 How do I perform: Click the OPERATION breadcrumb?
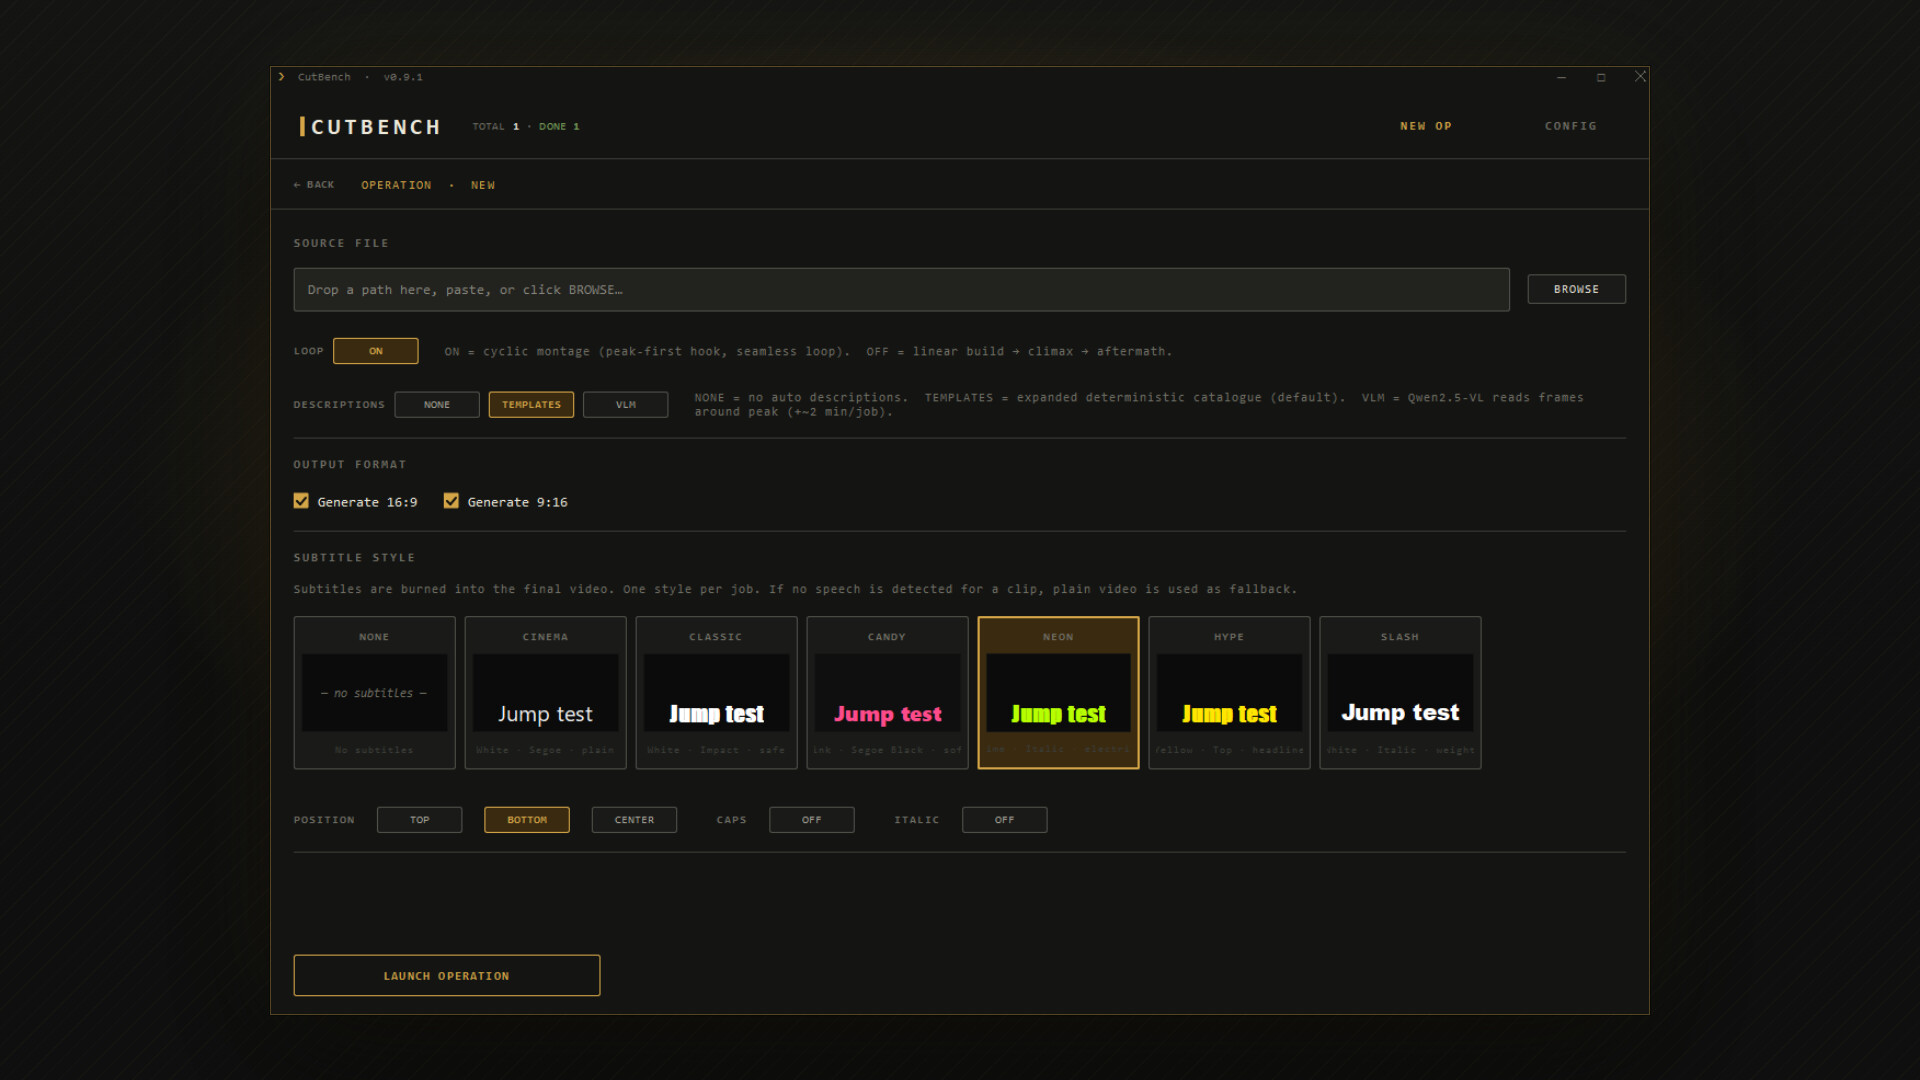click(396, 185)
